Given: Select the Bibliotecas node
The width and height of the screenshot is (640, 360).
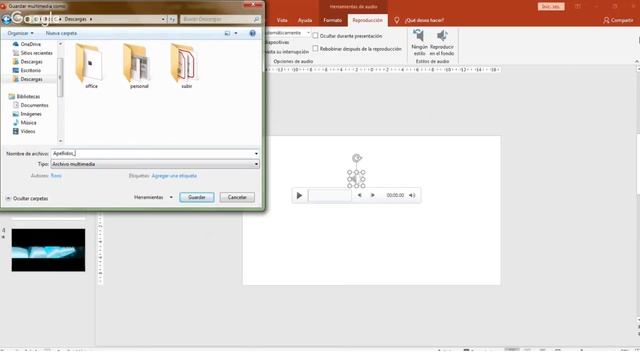Looking at the screenshot, I should point(24,97).
